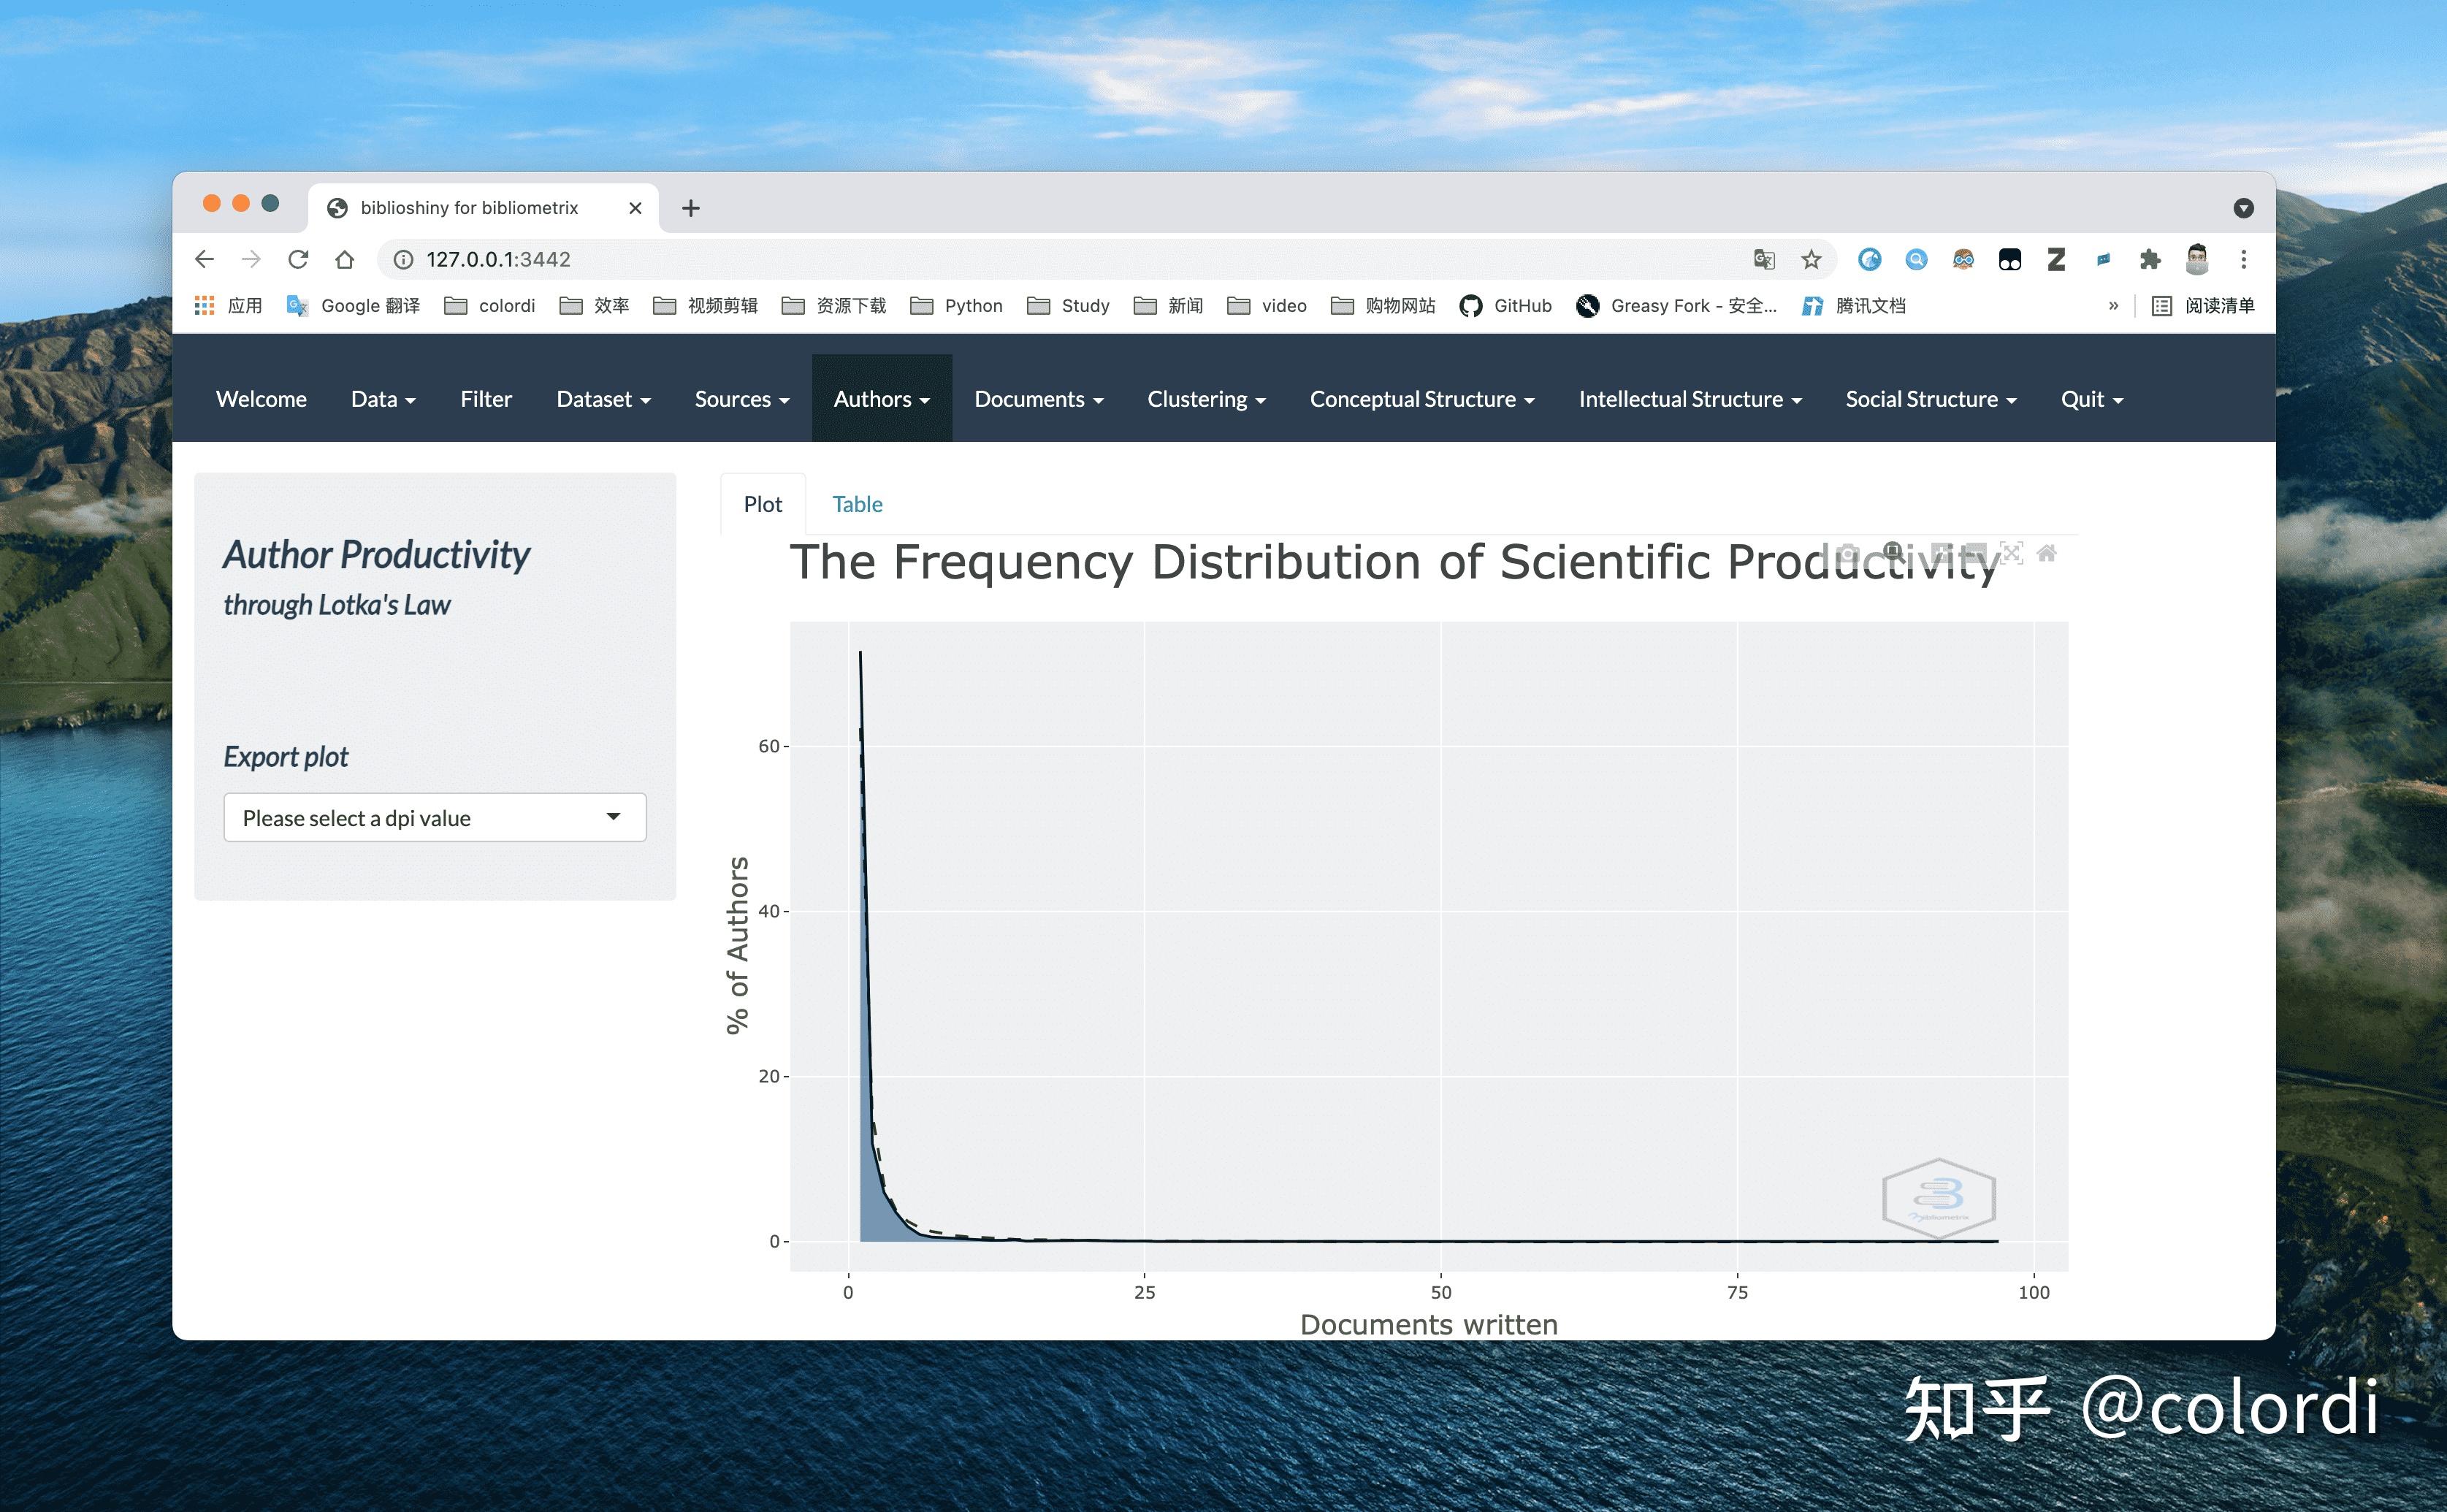Click the page reload icon

pyautogui.click(x=298, y=259)
